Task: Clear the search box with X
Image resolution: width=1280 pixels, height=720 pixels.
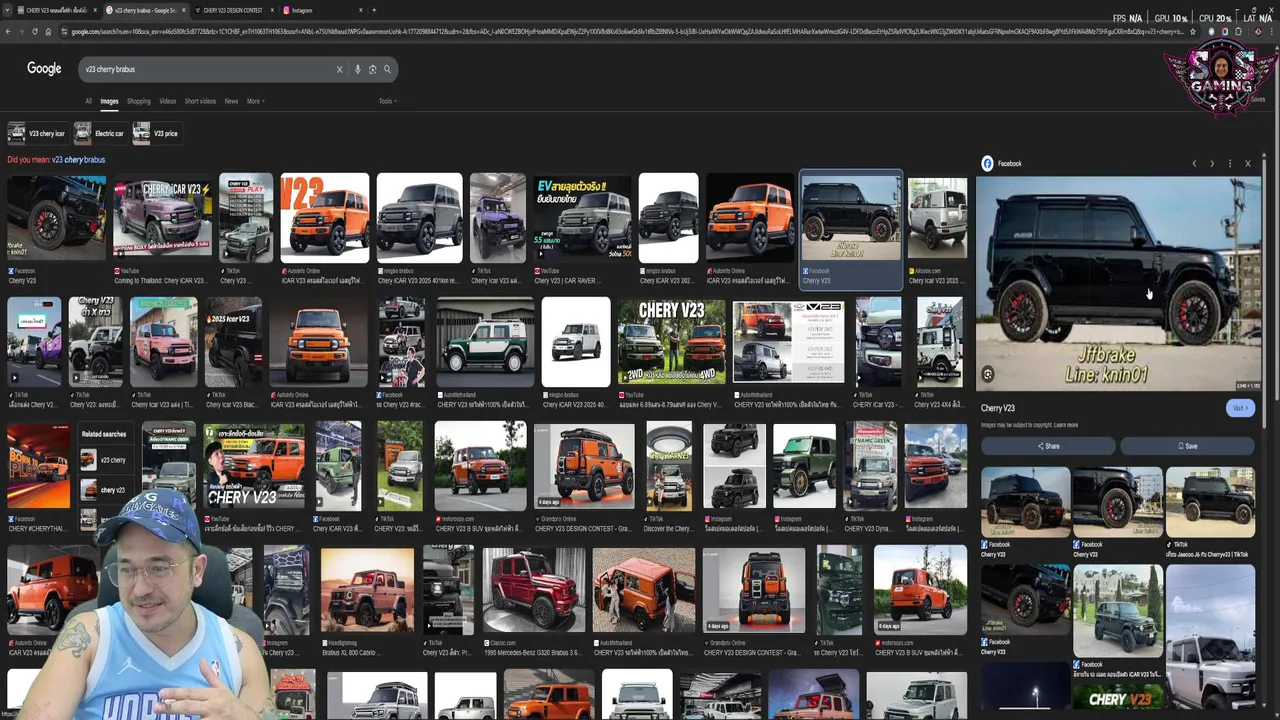Action: click(339, 69)
